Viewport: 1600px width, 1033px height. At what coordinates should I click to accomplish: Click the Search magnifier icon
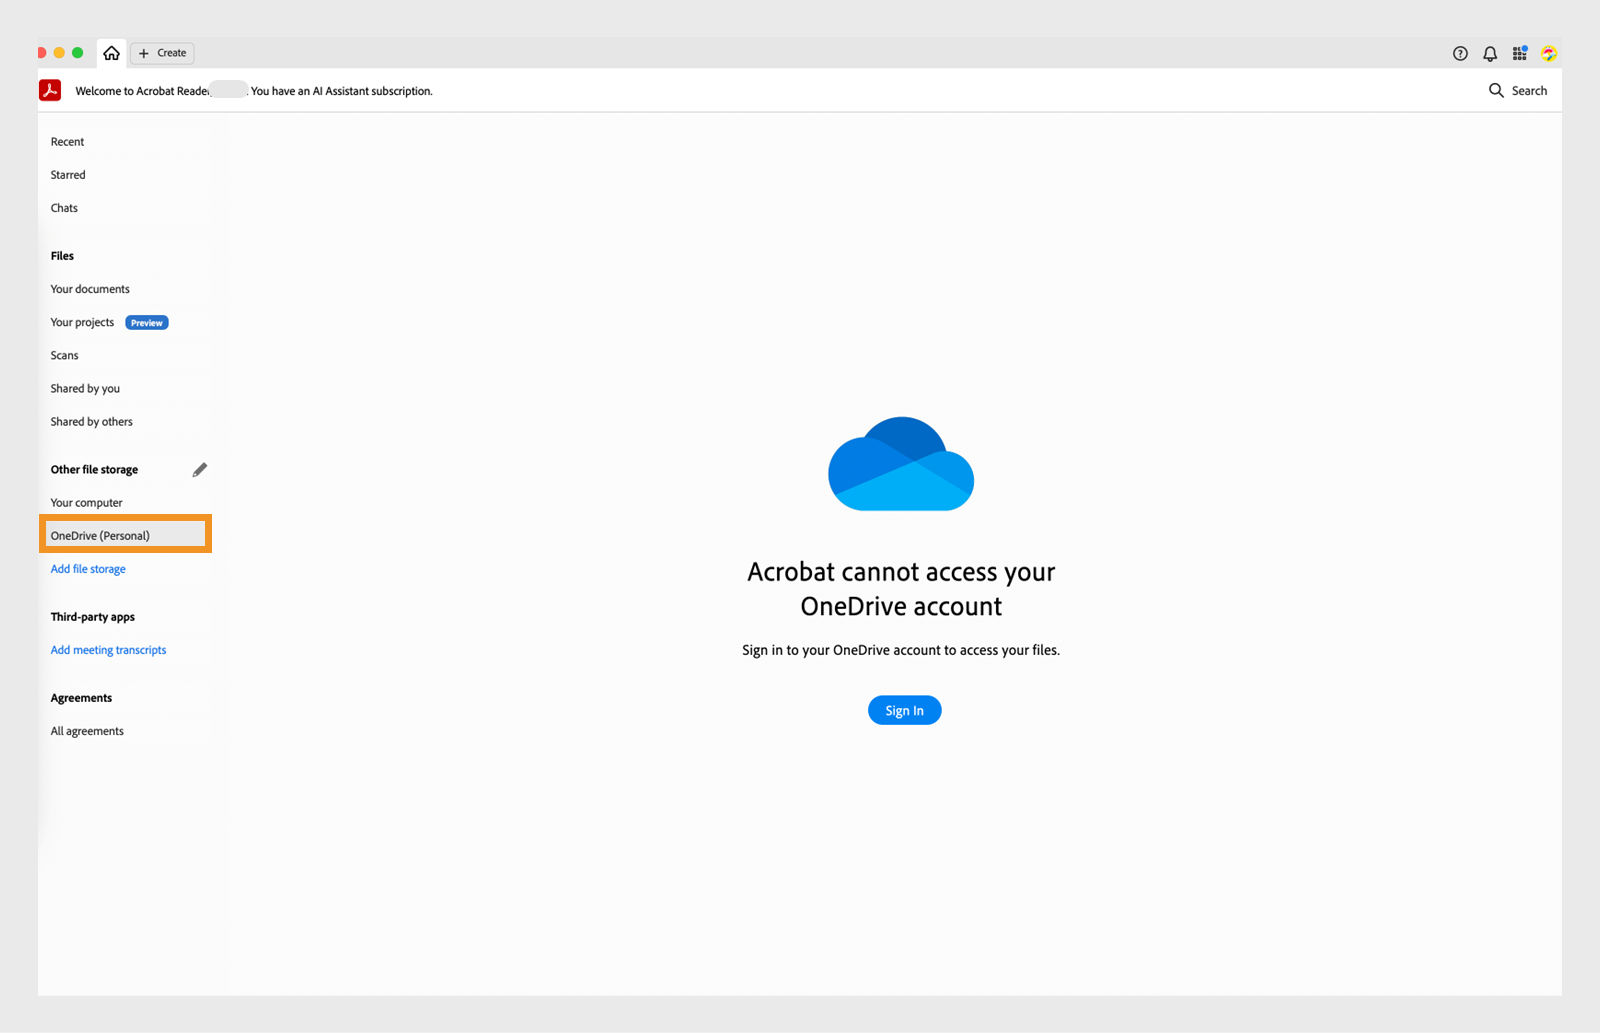1496,90
